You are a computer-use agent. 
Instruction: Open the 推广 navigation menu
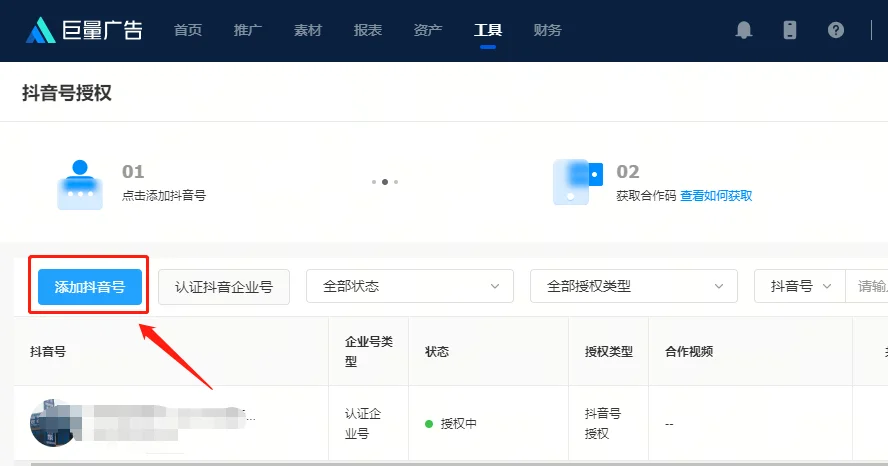[x=248, y=30]
